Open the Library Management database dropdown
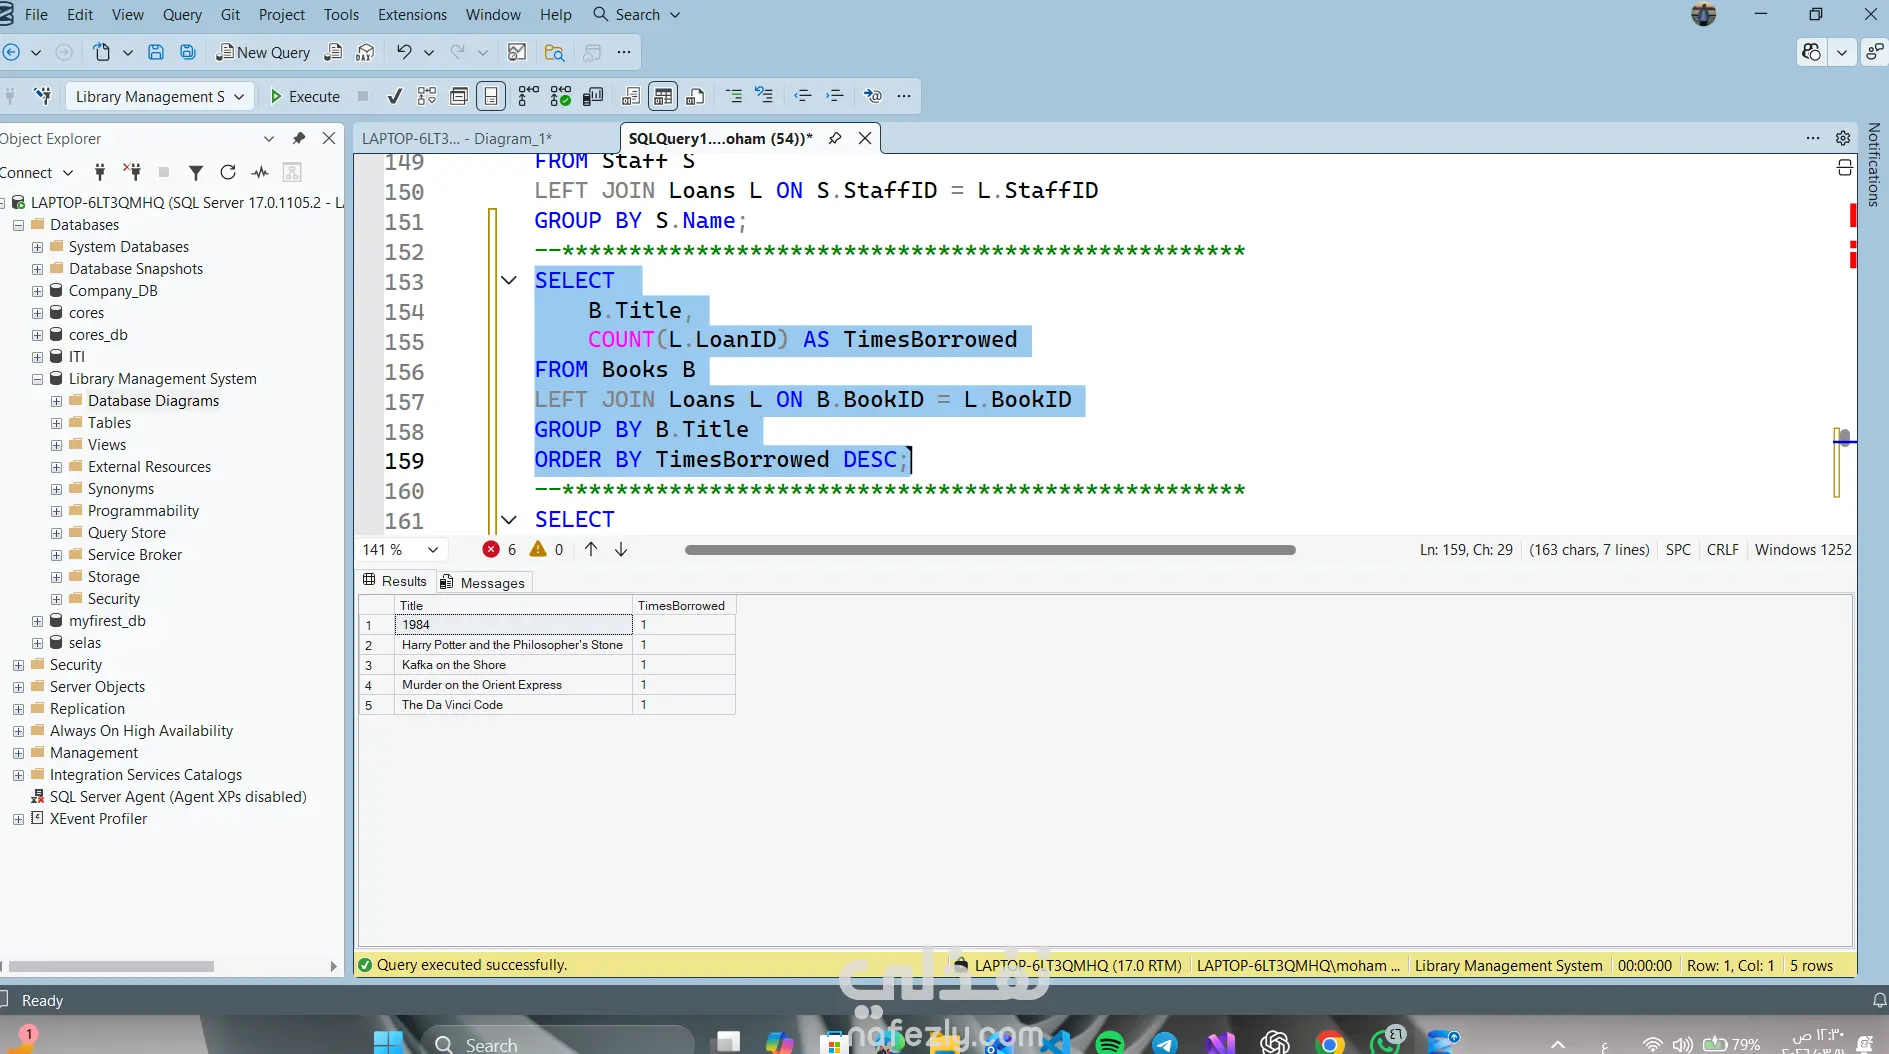The height and width of the screenshot is (1054, 1889). [x=158, y=96]
